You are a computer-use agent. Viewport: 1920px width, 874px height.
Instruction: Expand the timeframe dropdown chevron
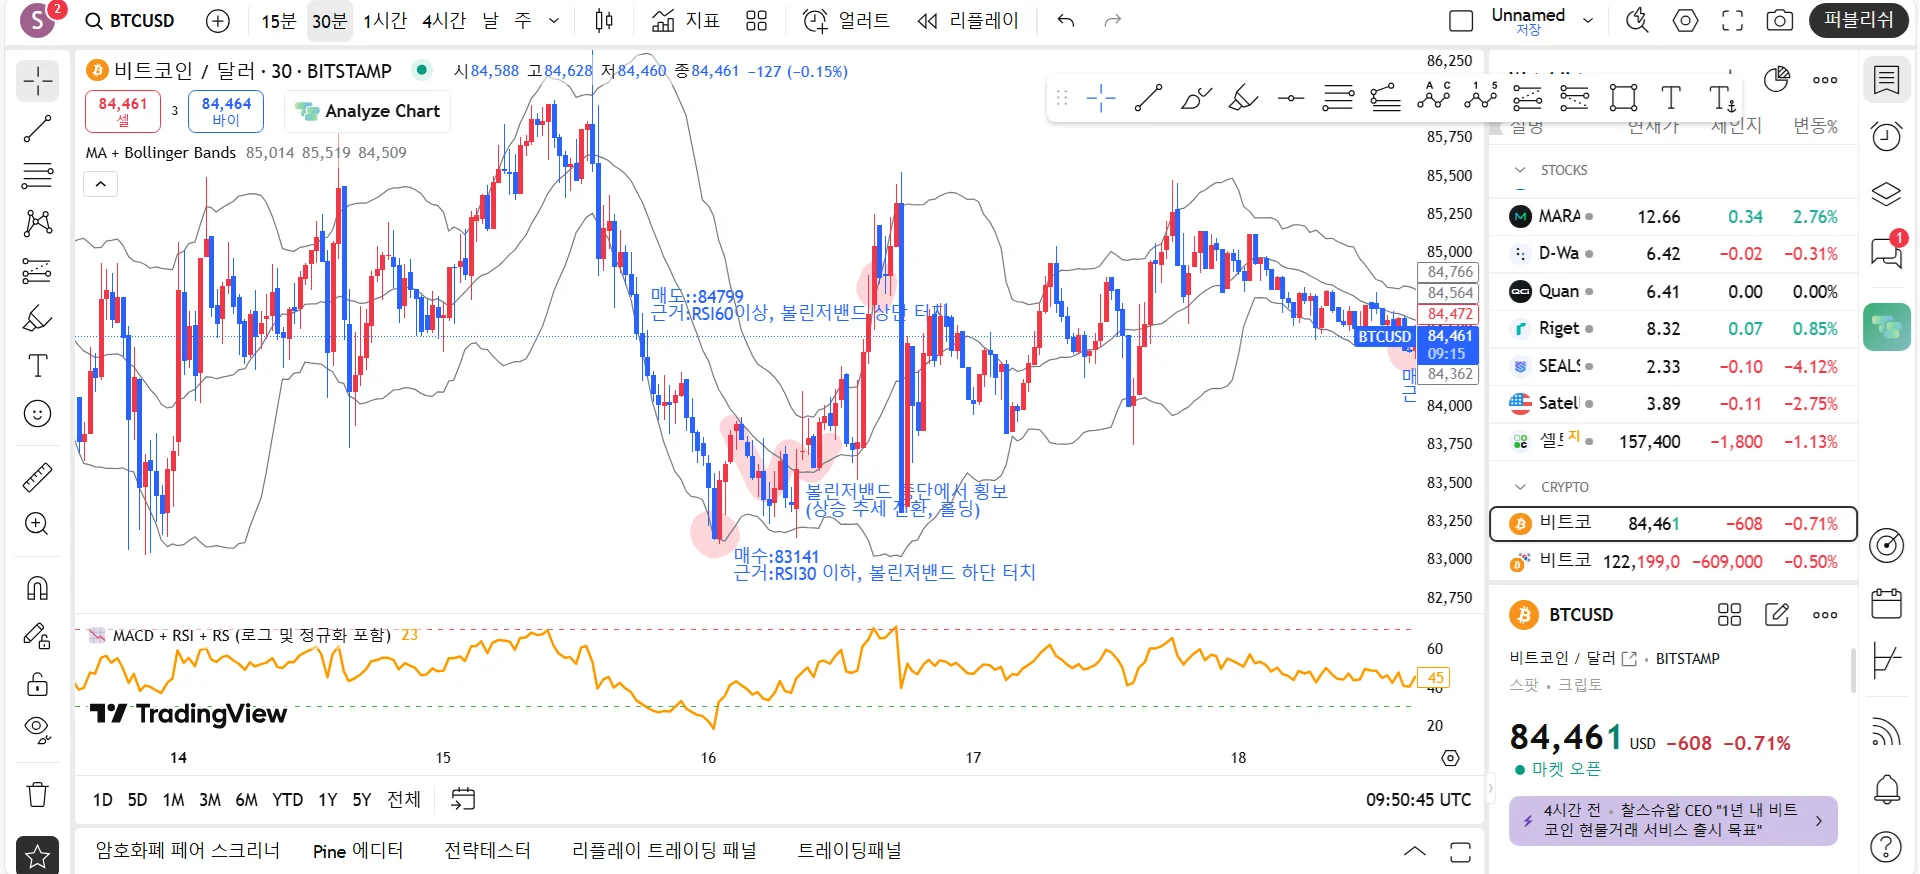(554, 21)
